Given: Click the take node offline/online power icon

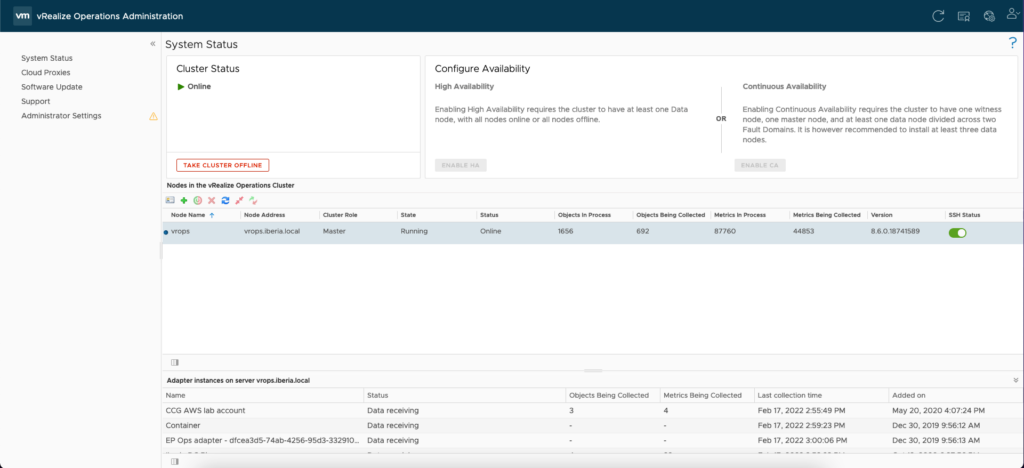Looking at the screenshot, I should (197, 200).
